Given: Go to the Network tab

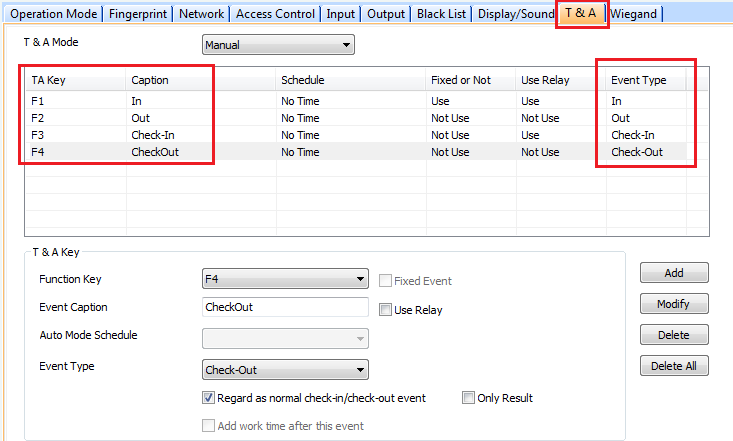Looking at the screenshot, I should pyautogui.click(x=201, y=14).
